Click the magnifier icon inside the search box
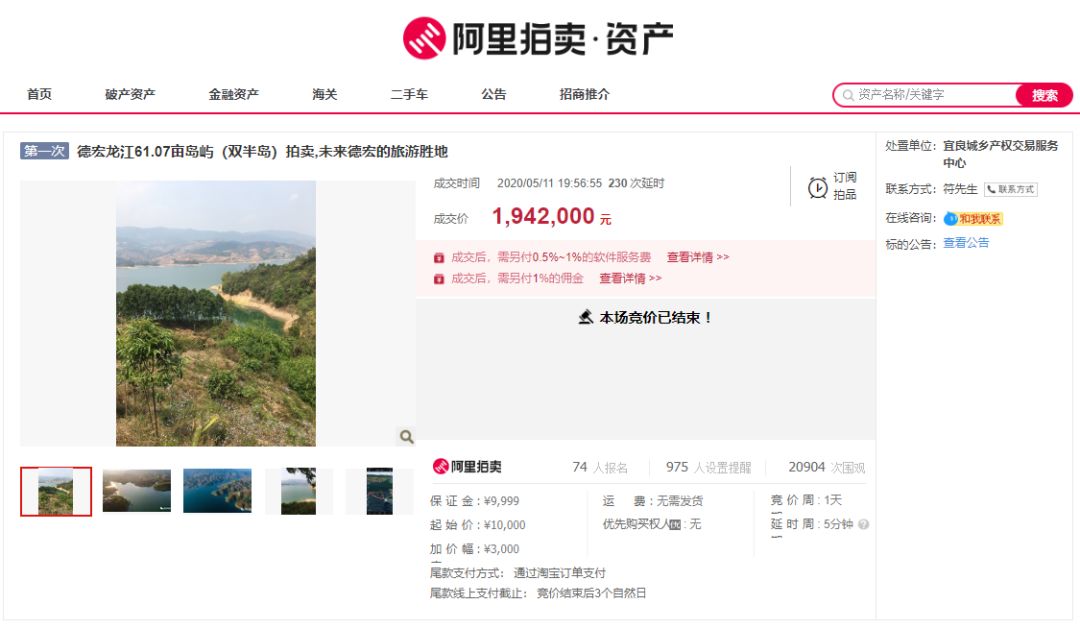 [848, 94]
